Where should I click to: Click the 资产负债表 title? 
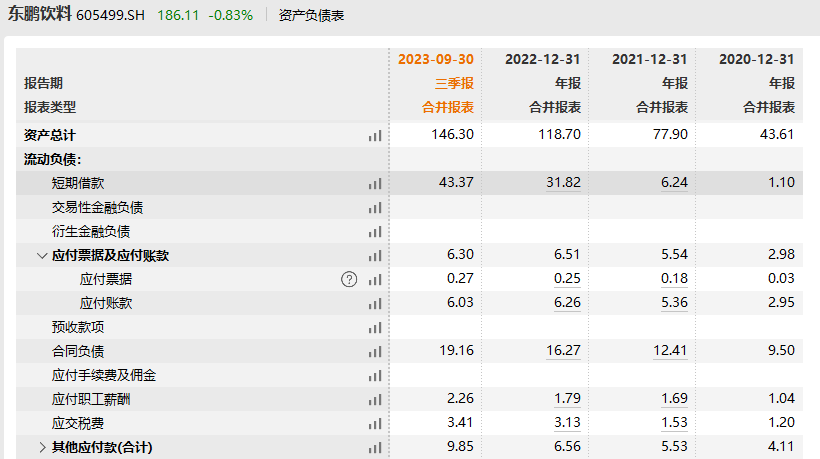(x=311, y=15)
